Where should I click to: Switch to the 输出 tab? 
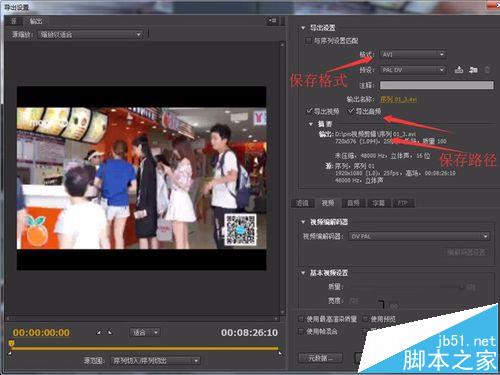(36, 21)
